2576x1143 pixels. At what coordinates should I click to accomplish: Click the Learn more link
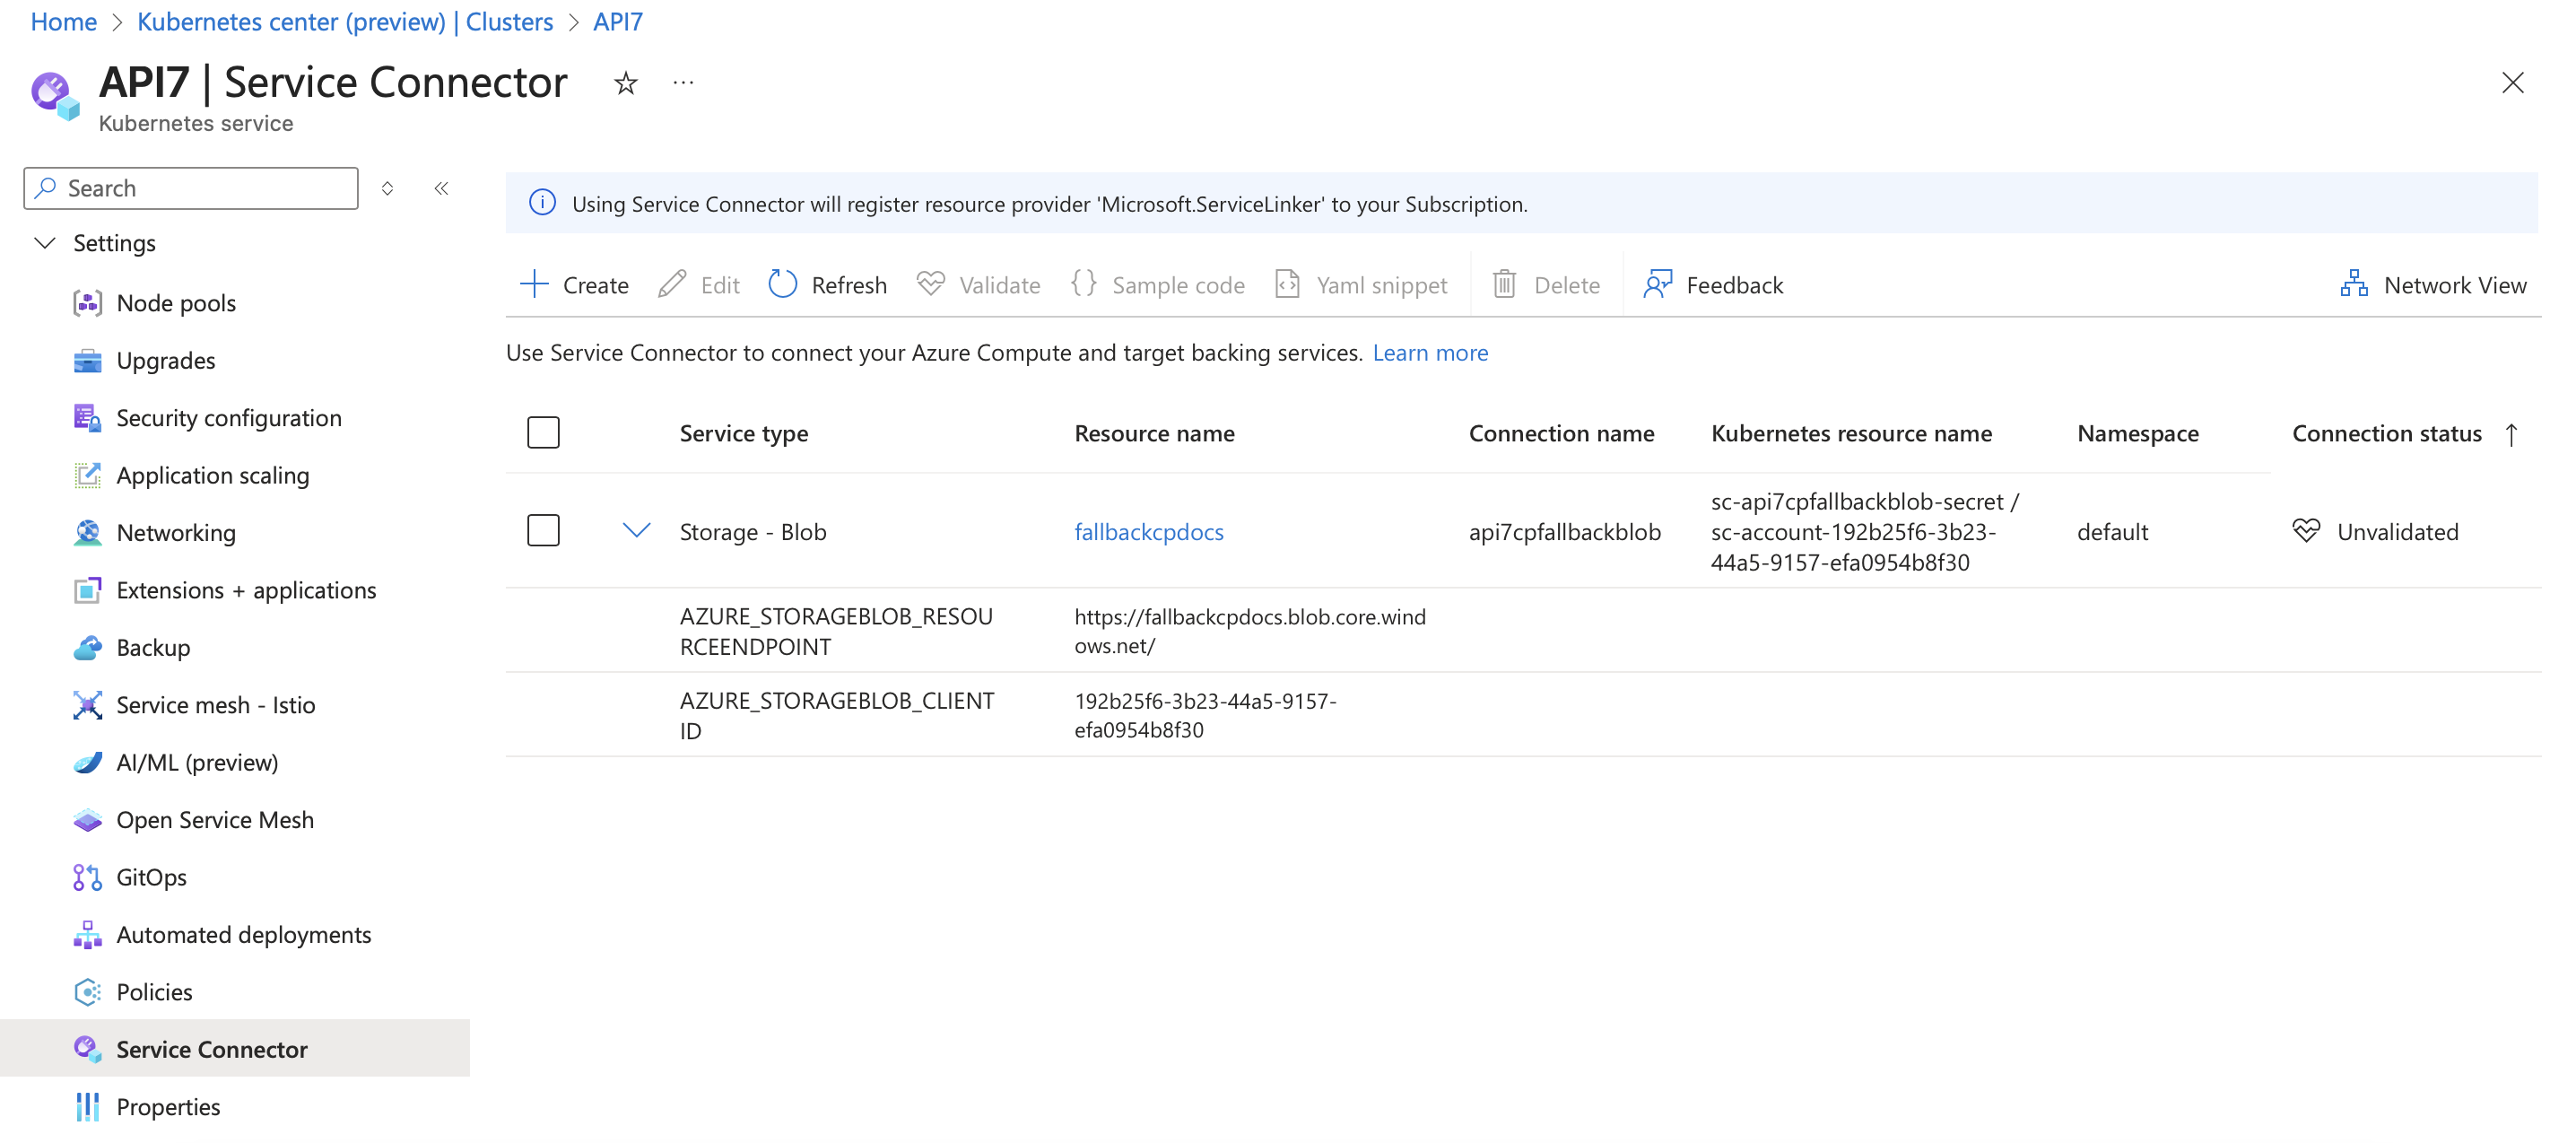pyautogui.click(x=1430, y=352)
